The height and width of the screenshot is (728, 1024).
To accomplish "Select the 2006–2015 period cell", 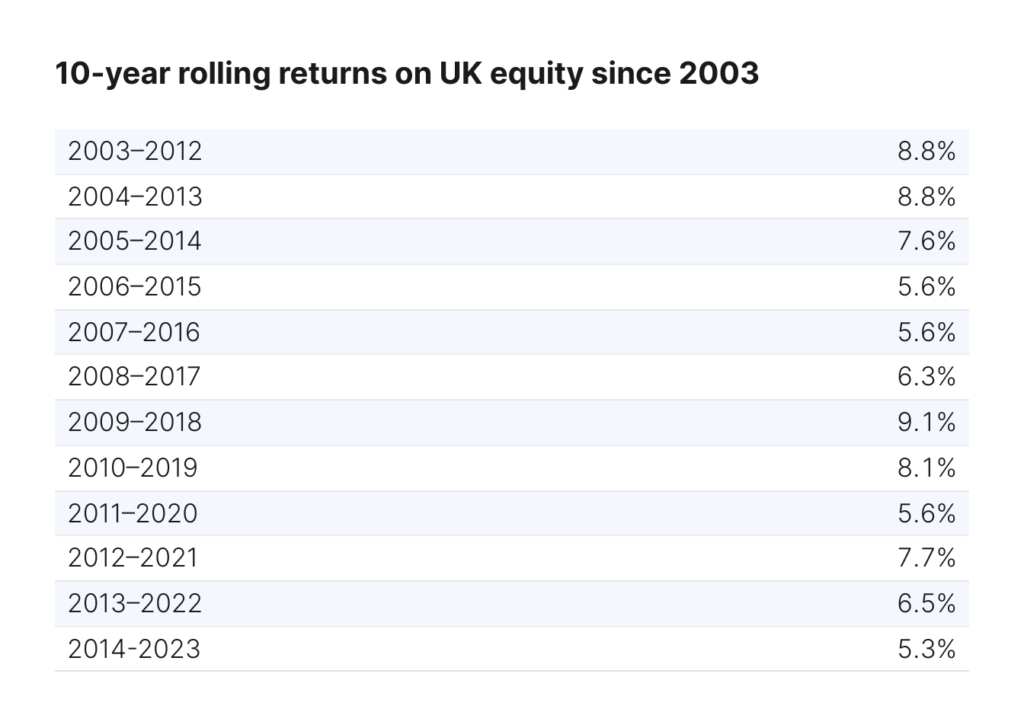I will [135, 287].
